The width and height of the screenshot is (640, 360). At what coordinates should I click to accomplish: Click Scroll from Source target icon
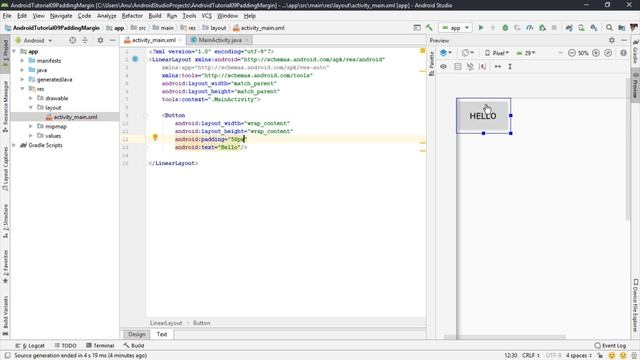[x=72, y=40]
